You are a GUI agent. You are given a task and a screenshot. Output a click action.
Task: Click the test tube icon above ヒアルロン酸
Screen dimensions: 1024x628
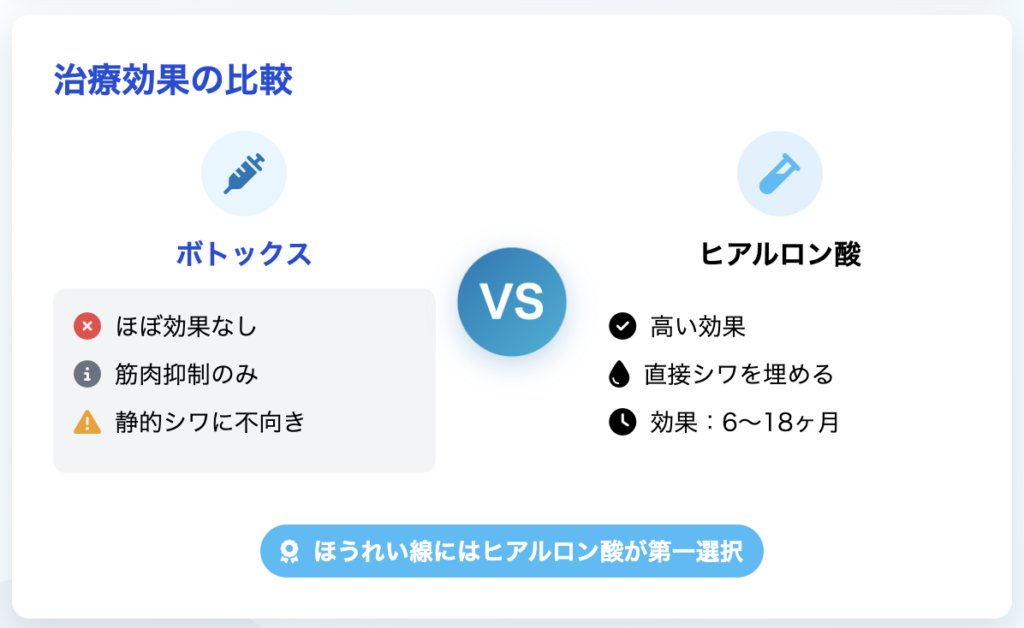pos(779,174)
